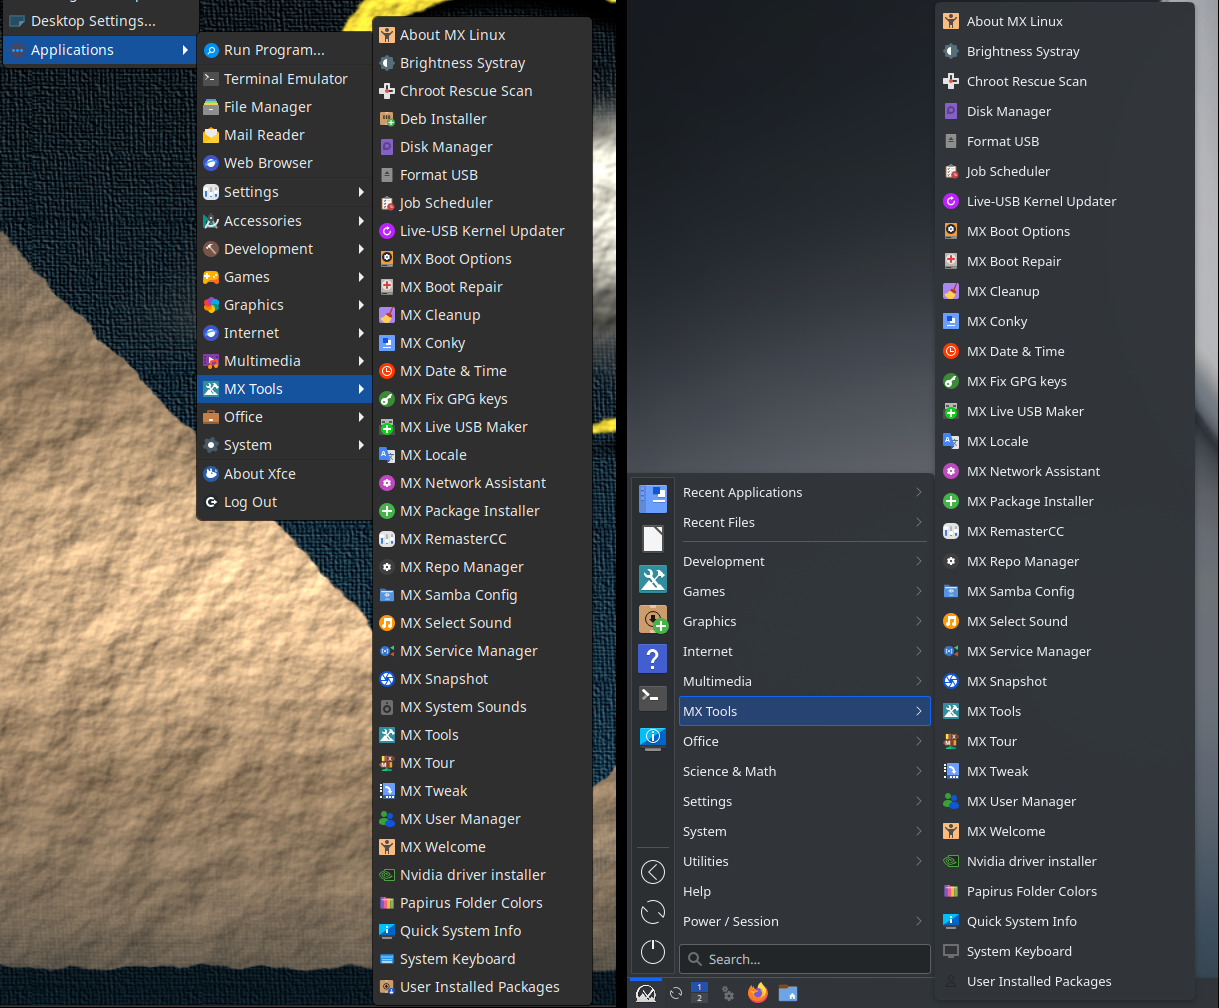Click the Deb Installer package icon
1219x1008 pixels.
tap(387, 119)
